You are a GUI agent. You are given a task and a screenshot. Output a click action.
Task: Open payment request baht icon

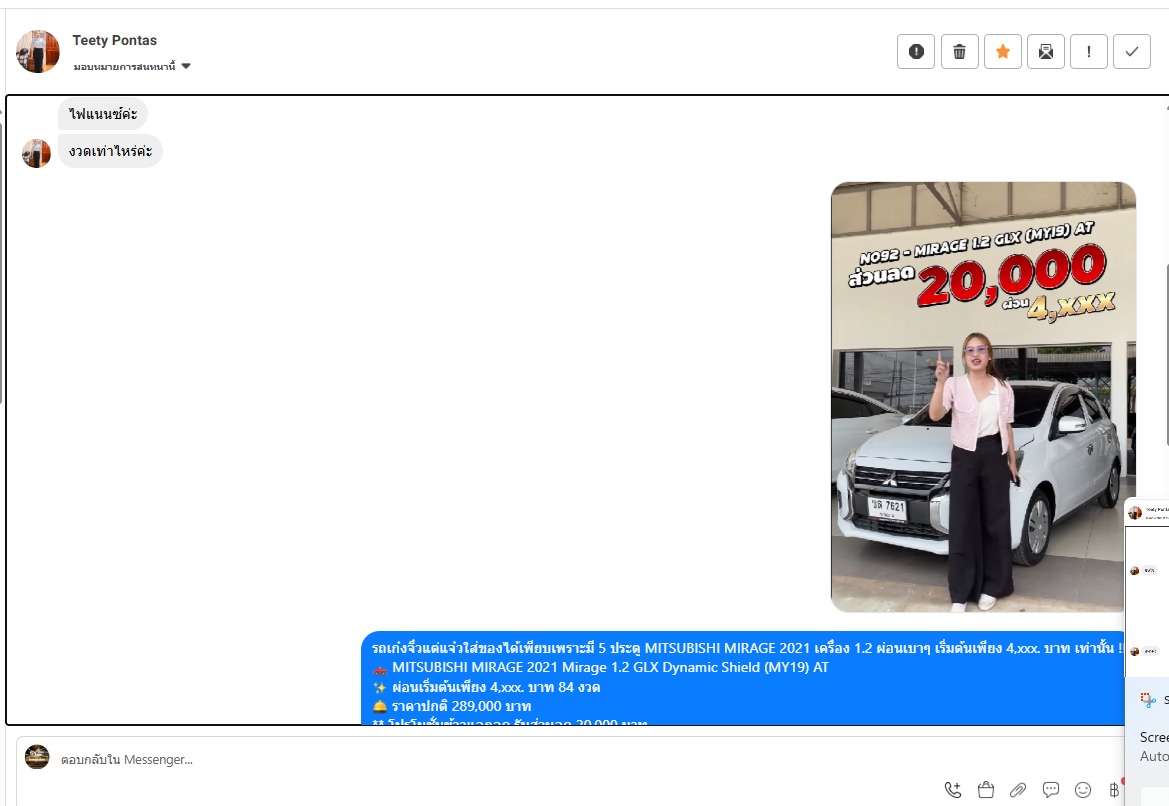pos(1114,790)
